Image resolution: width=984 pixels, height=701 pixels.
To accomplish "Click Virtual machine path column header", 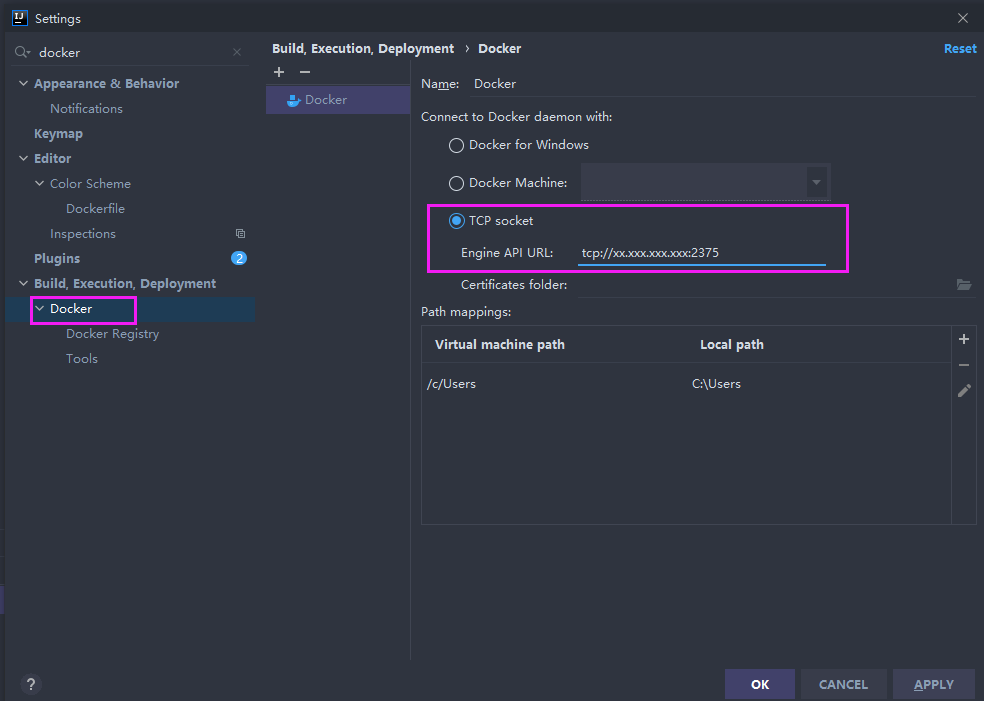I will [x=500, y=345].
